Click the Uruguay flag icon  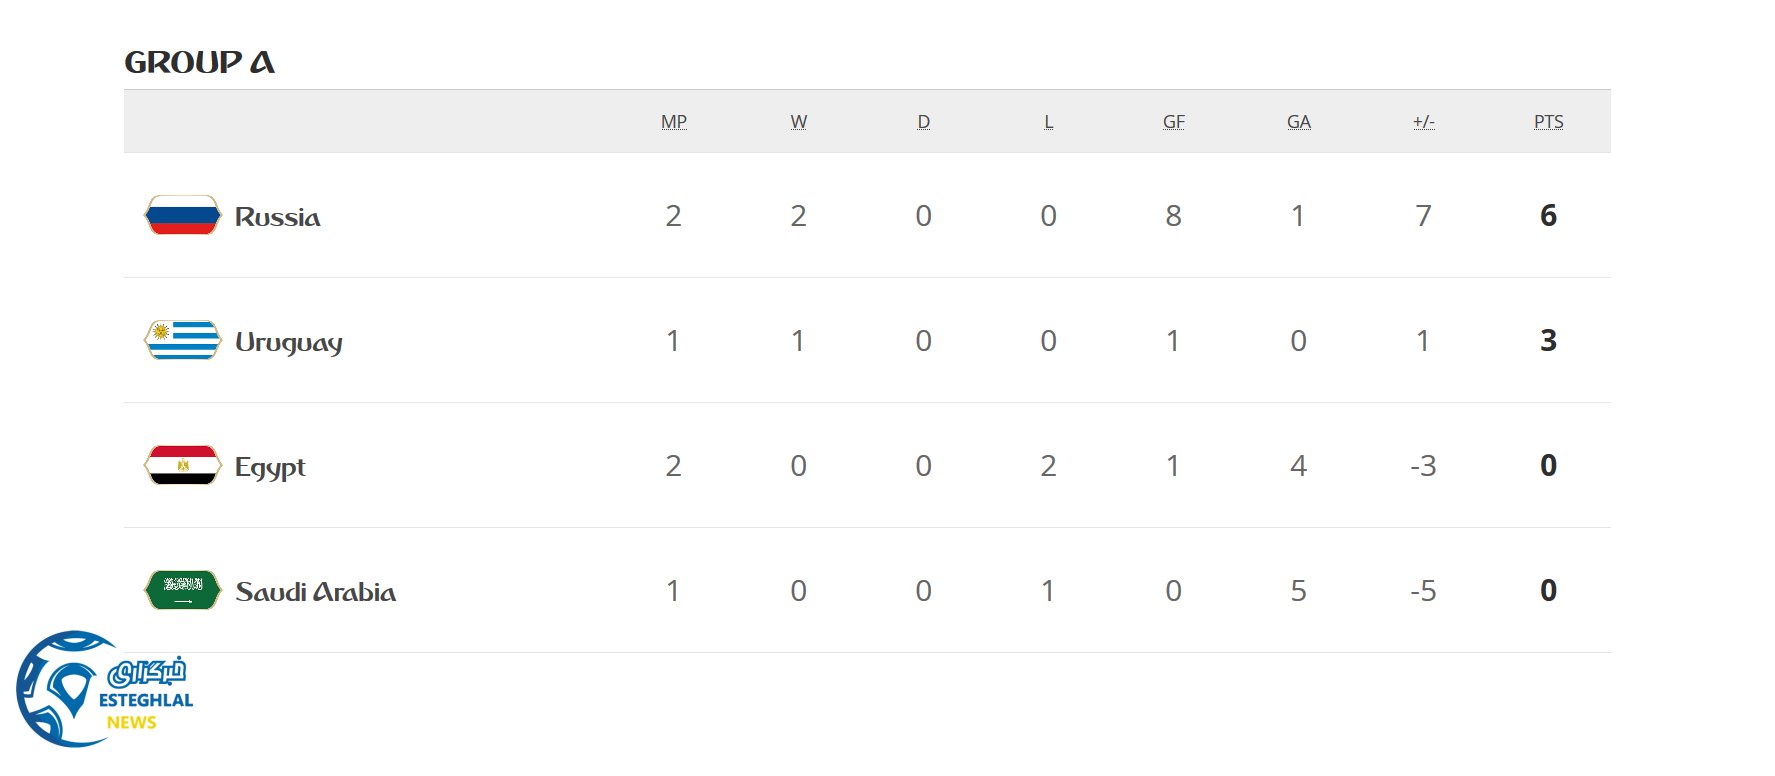coord(182,340)
